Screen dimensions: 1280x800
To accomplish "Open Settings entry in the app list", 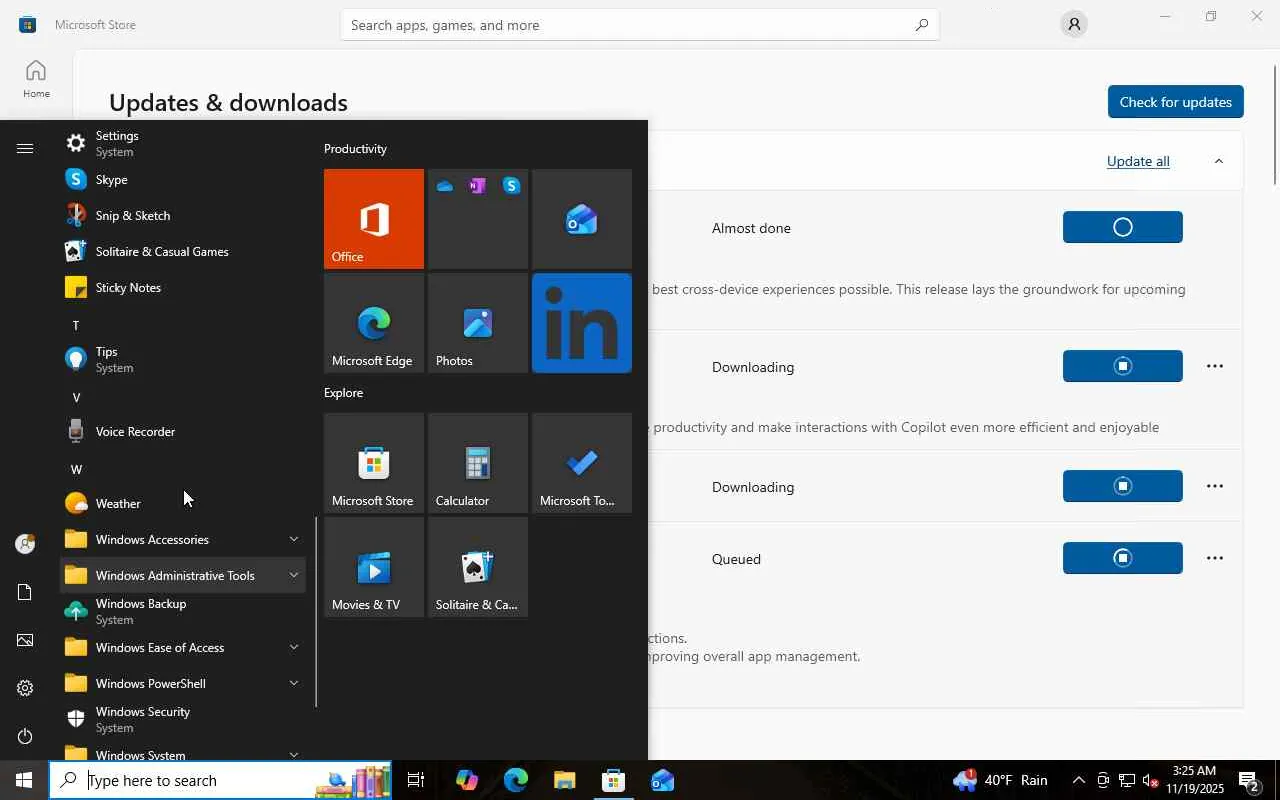I will [183, 144].
